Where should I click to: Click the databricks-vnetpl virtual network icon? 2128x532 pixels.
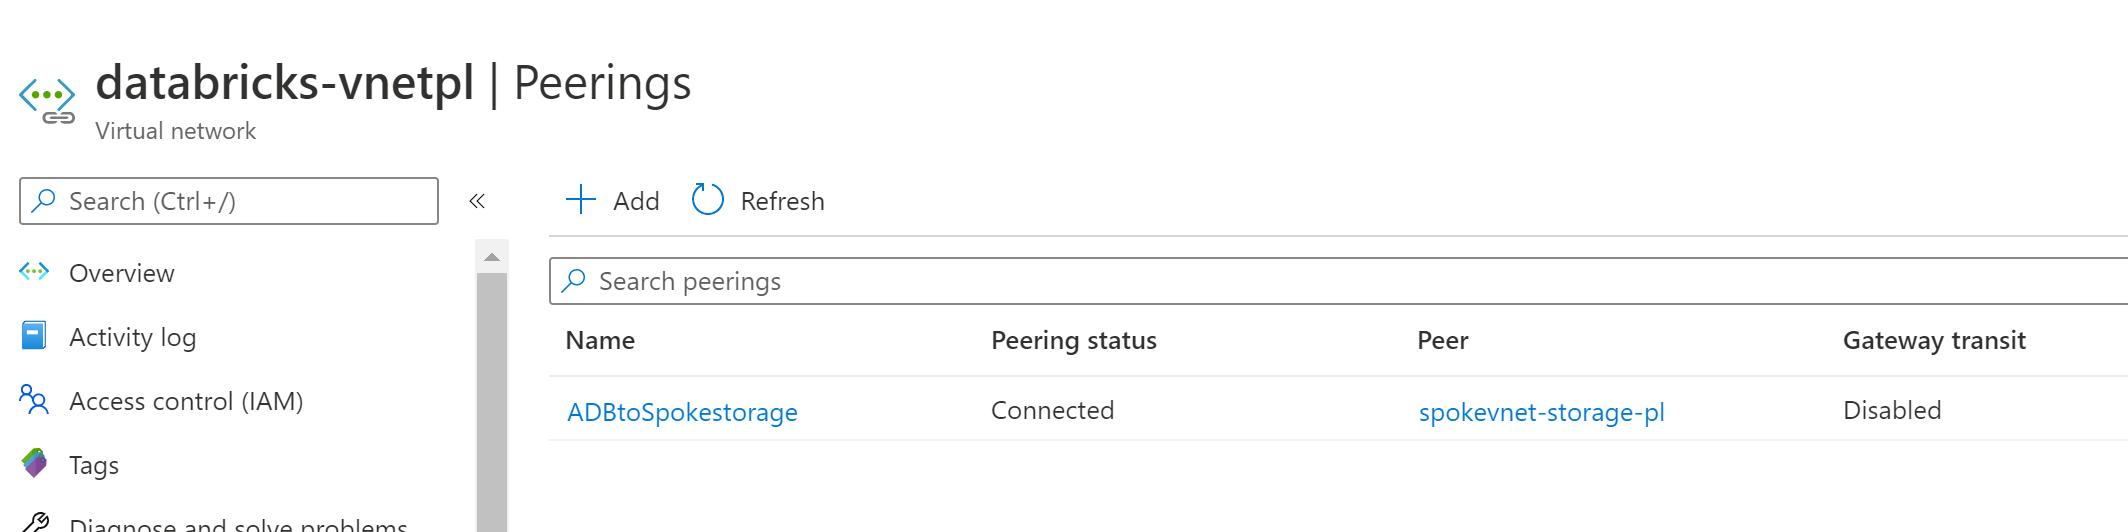[x=47, y=100]
